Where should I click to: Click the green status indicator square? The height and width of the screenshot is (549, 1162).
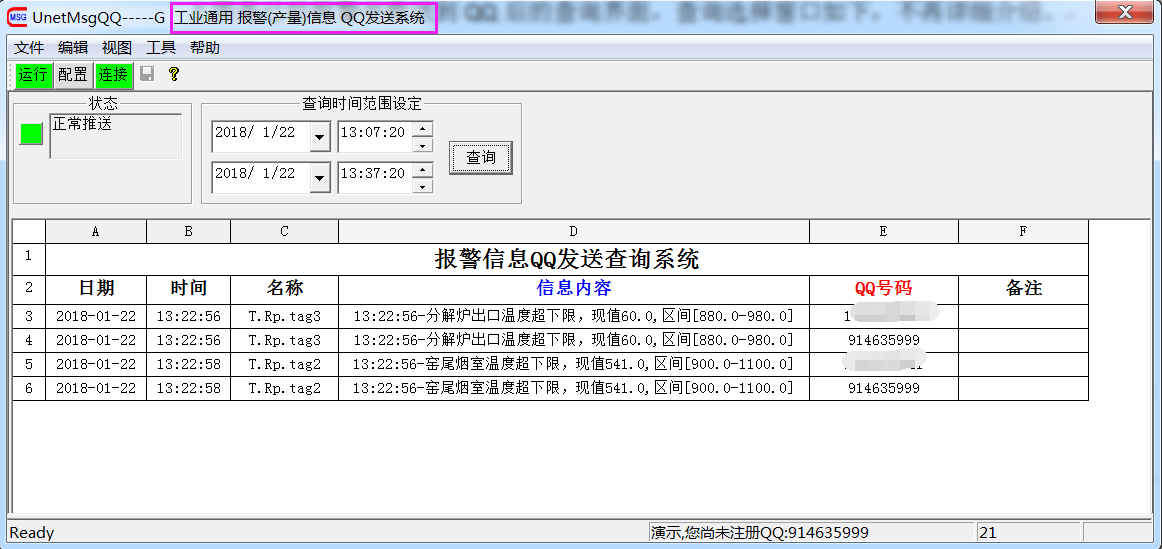32,134
